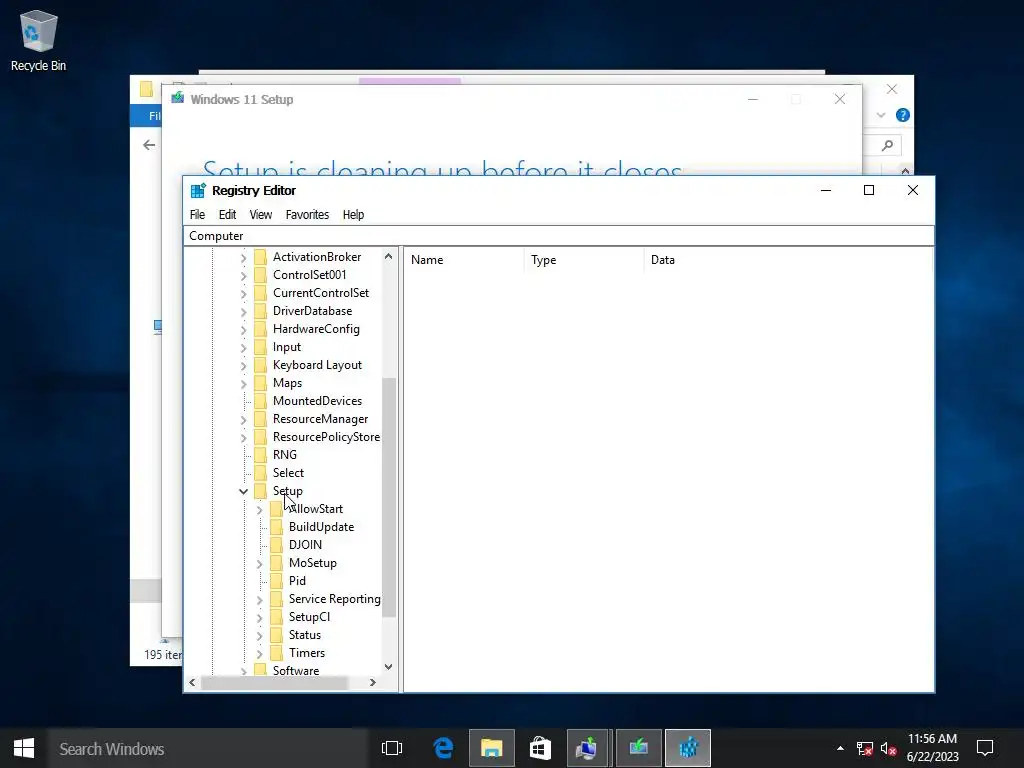Select the DriverDatabase key
The image size is (1024, 768).
click(x=312, y=311)
